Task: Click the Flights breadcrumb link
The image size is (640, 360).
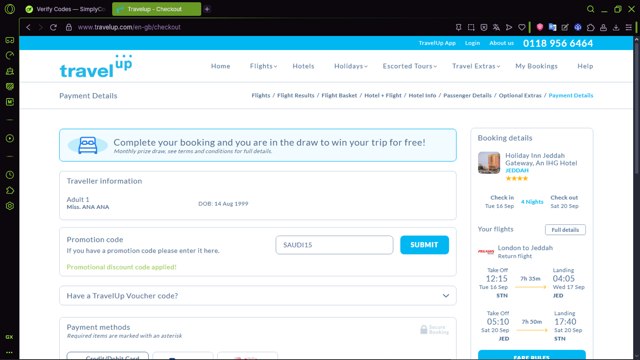Action: (x=261, y=96)
